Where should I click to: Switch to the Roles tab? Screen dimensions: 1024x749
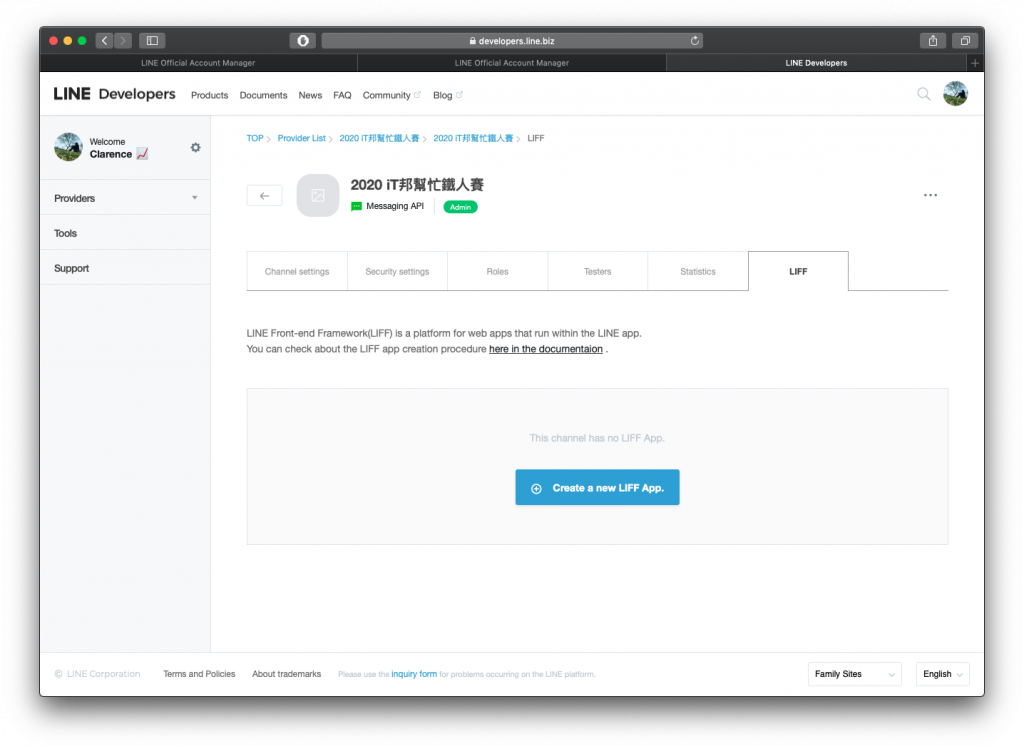[x=497, y=271]
